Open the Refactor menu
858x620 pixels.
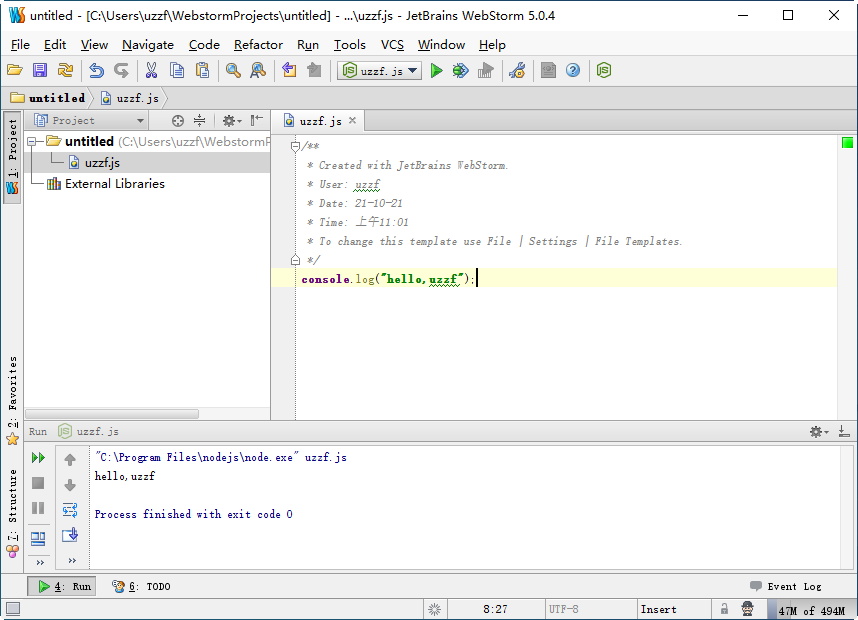pos(258,45)
